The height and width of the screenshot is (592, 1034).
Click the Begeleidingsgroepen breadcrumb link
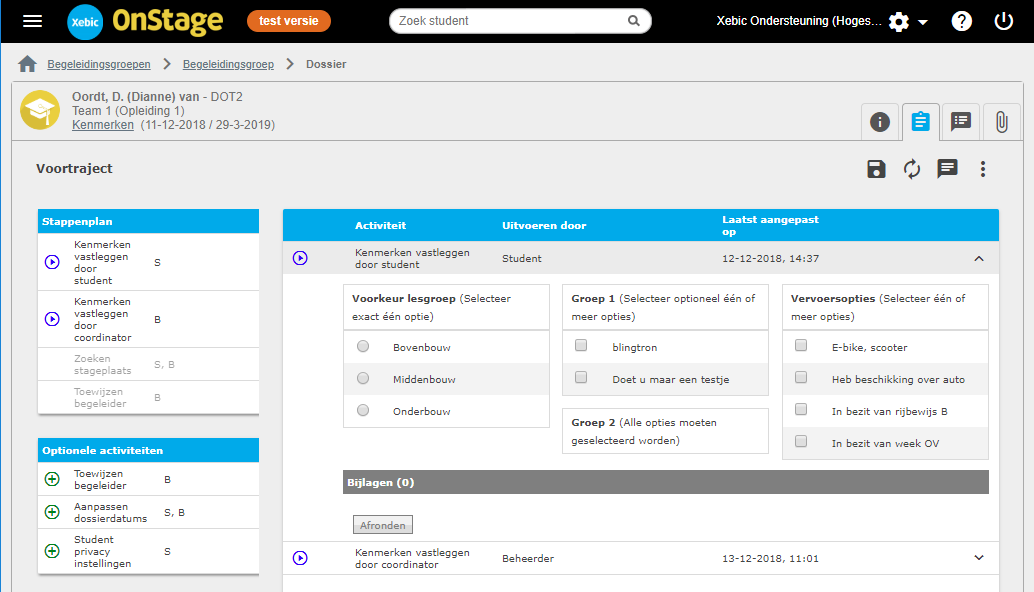point(99,64)
